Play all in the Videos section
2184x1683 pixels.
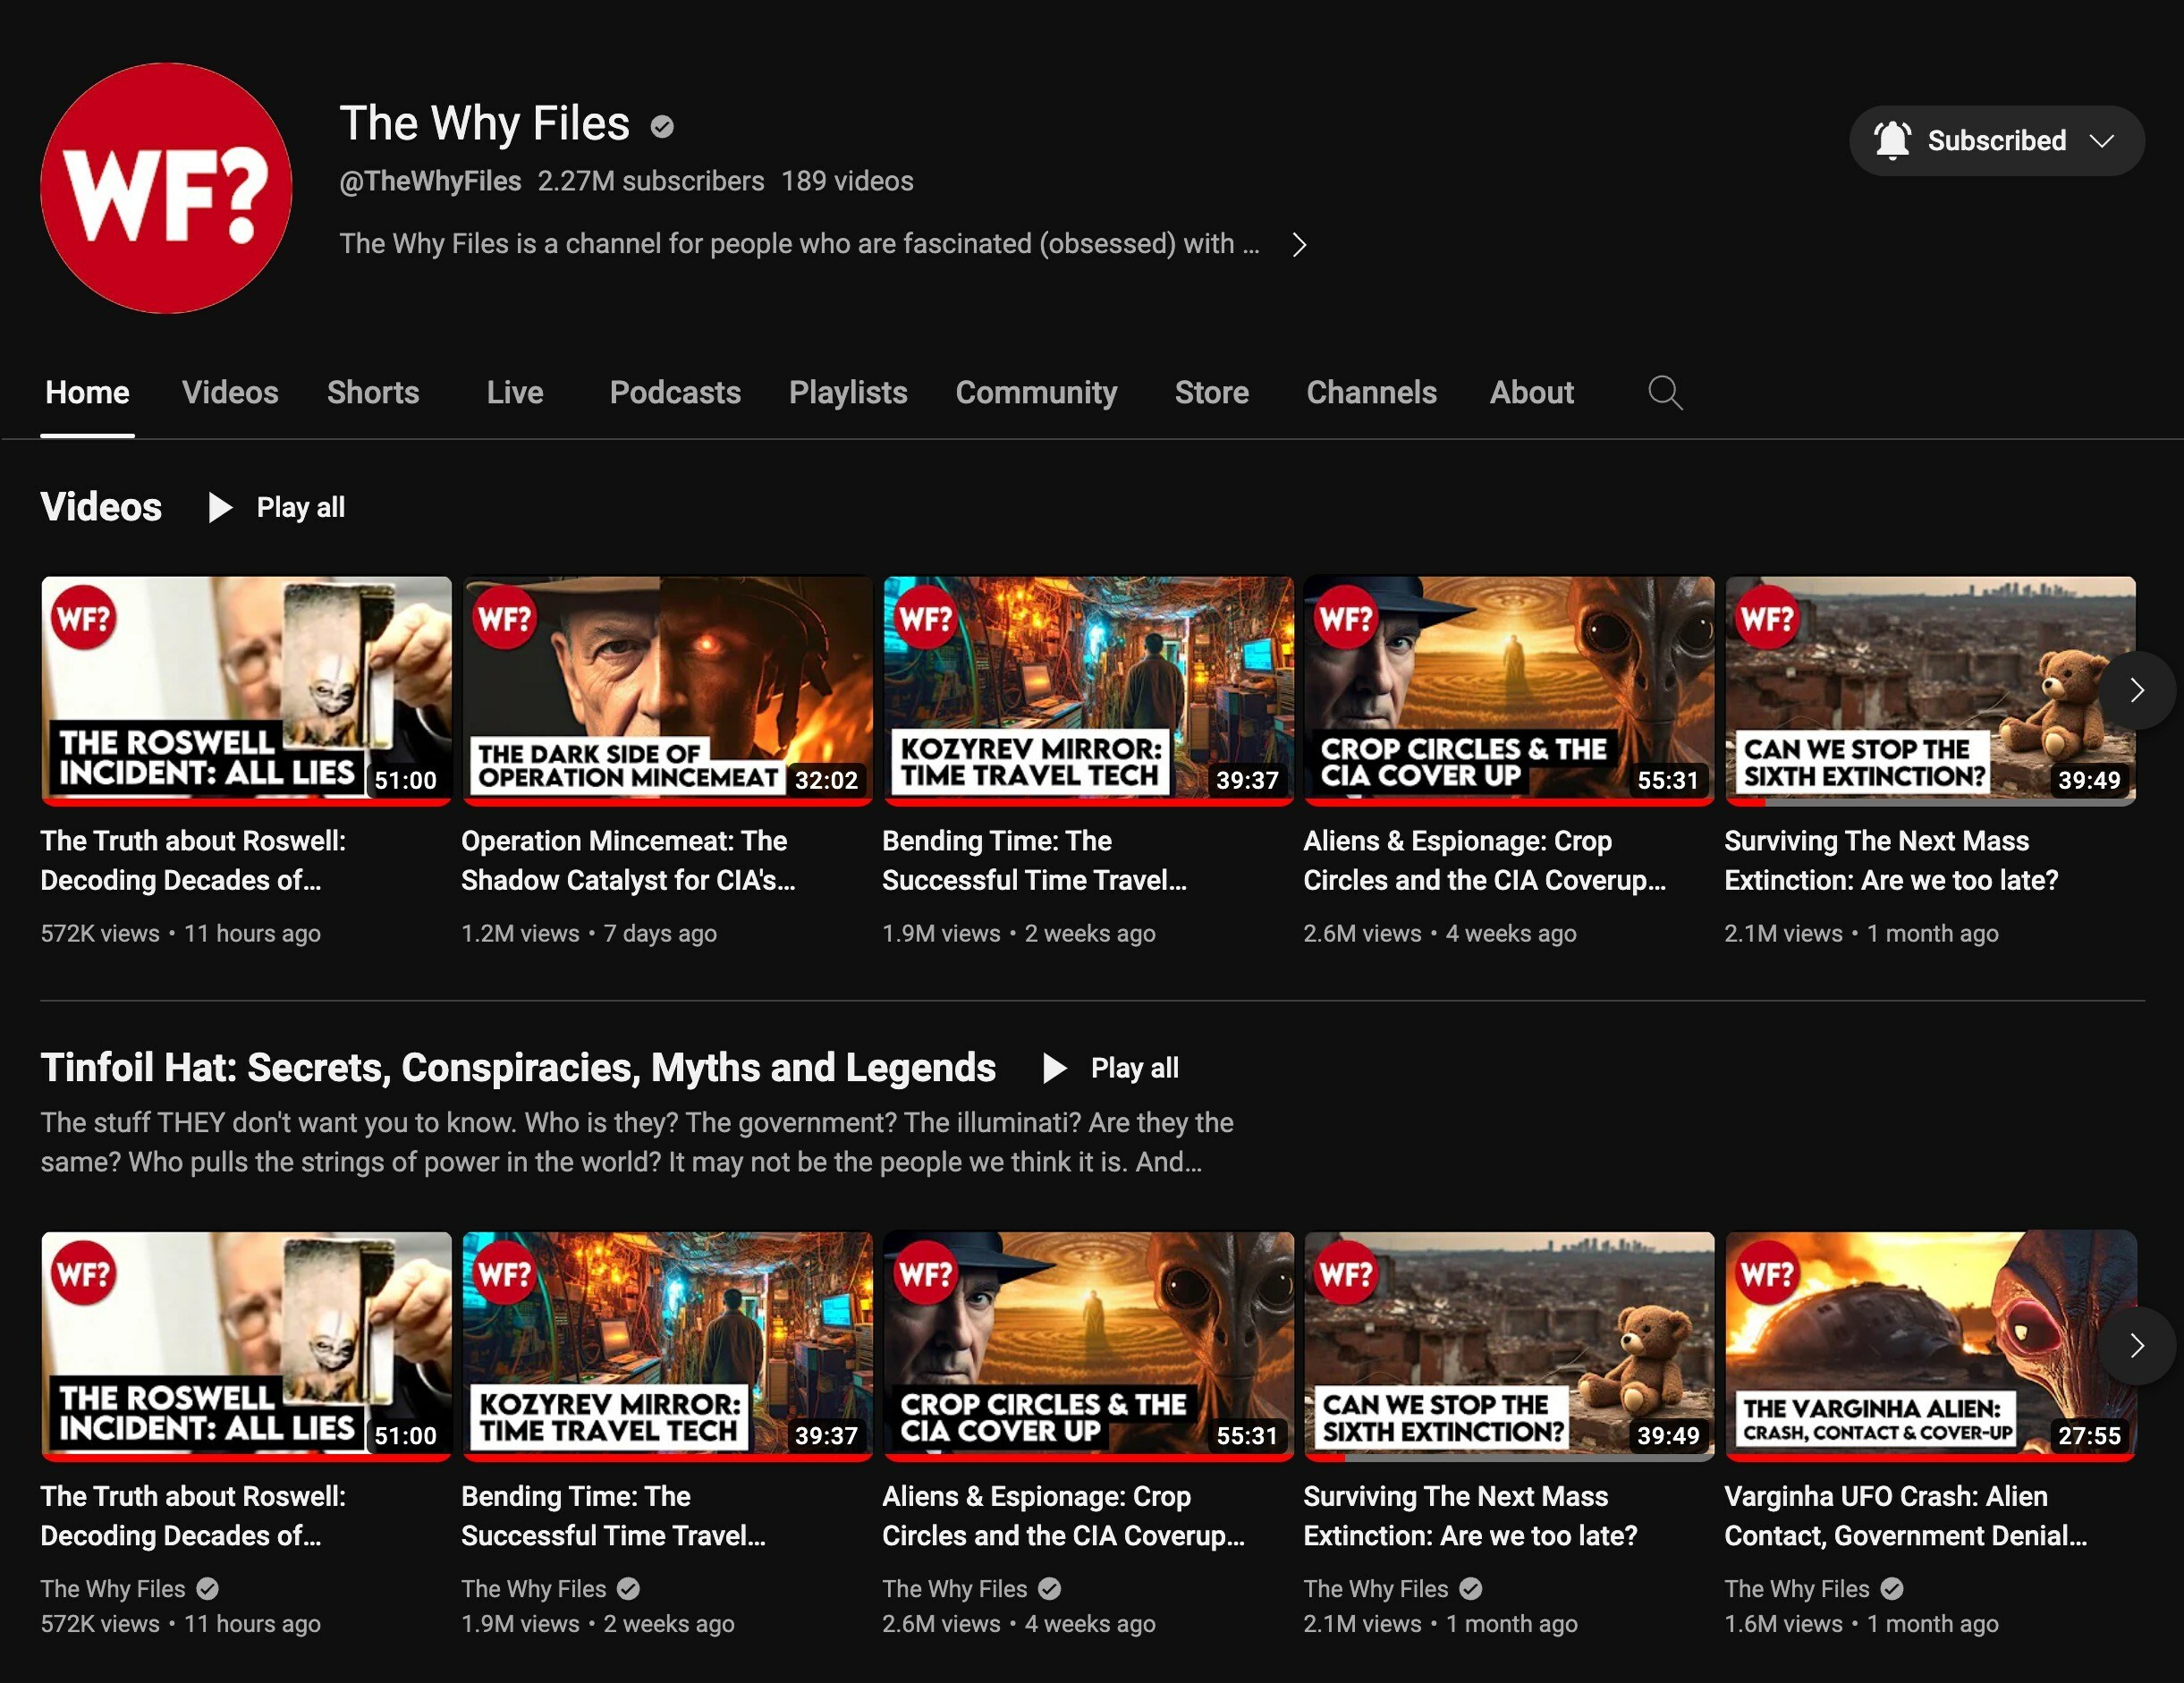click(x=276, y=507)
